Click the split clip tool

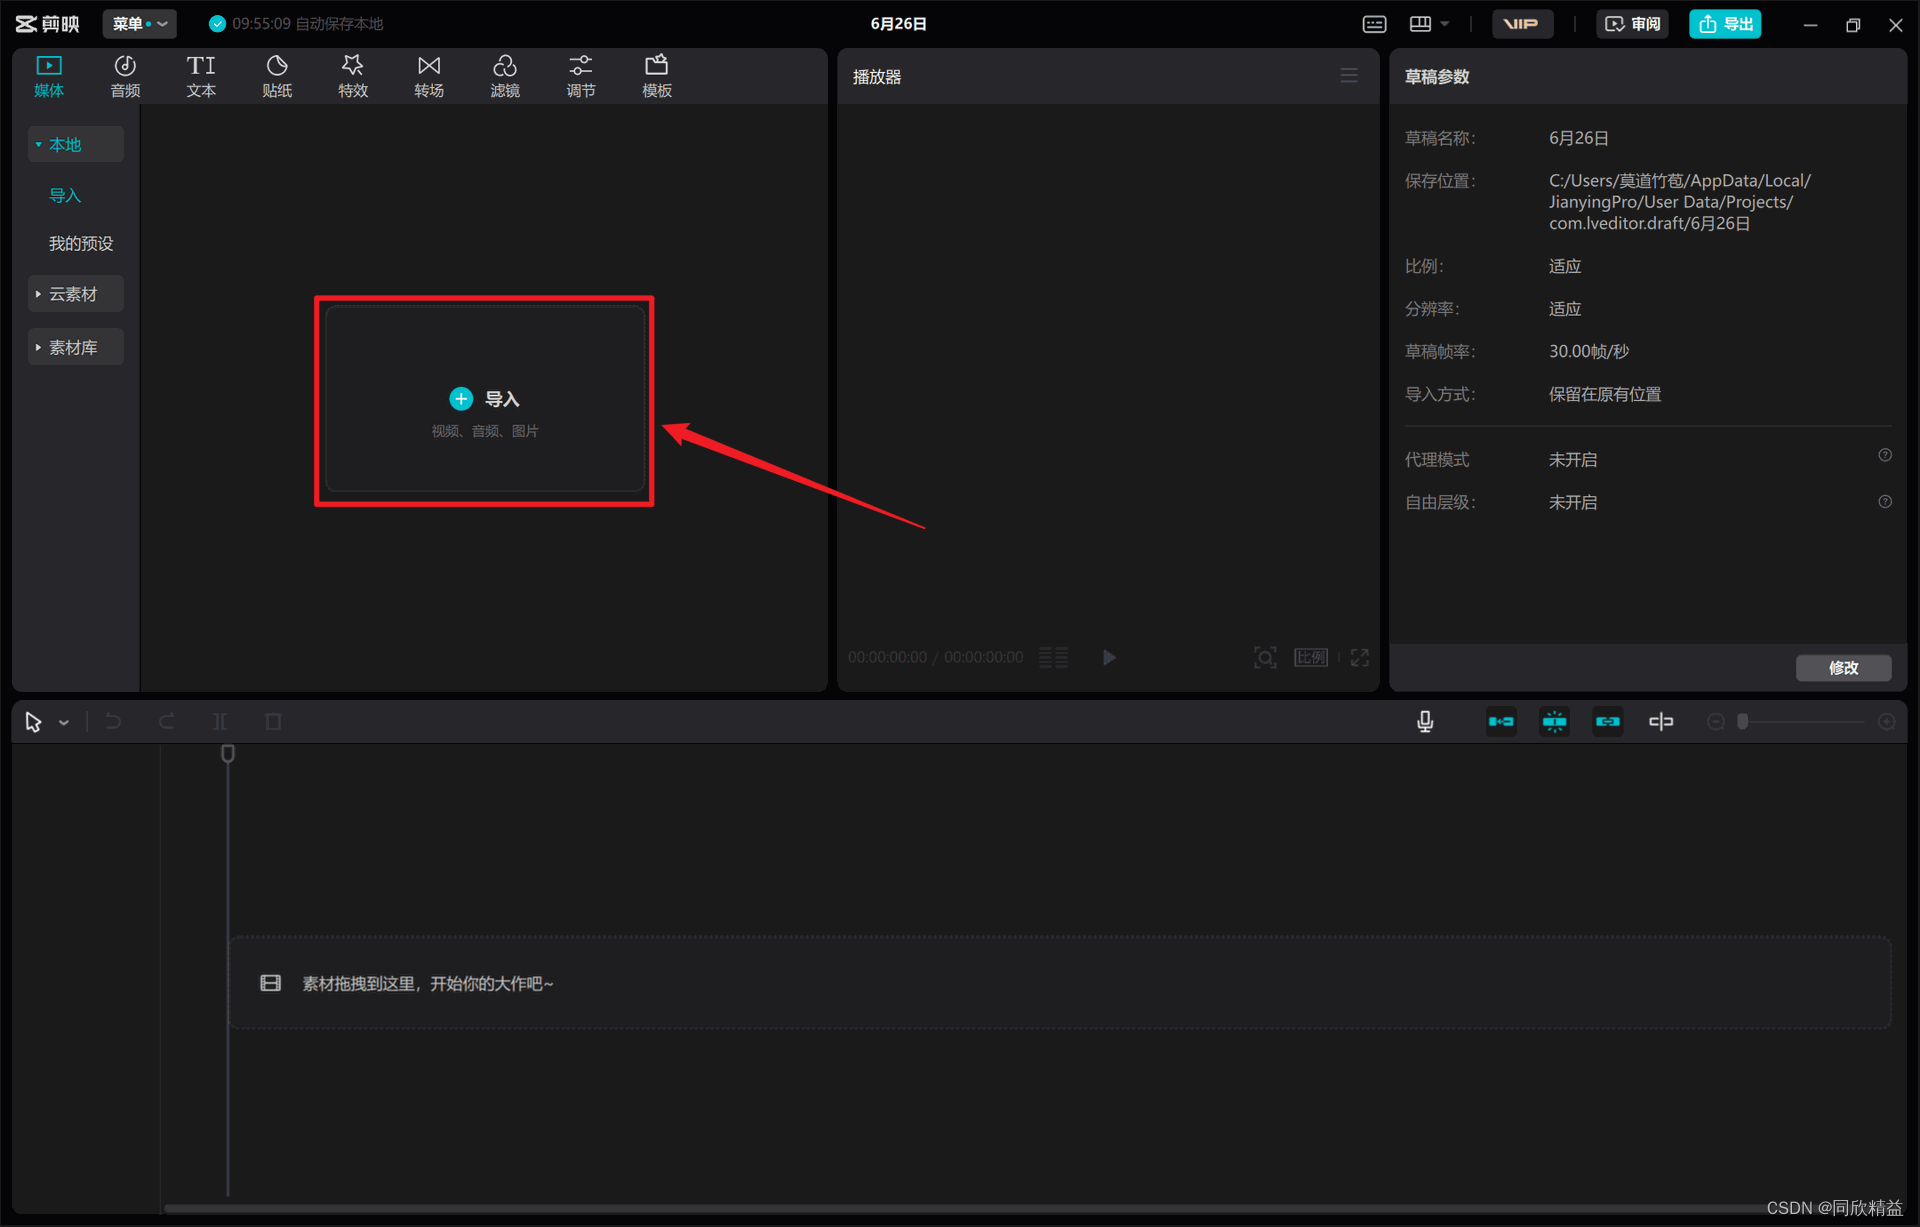click(x=220, y=721)
